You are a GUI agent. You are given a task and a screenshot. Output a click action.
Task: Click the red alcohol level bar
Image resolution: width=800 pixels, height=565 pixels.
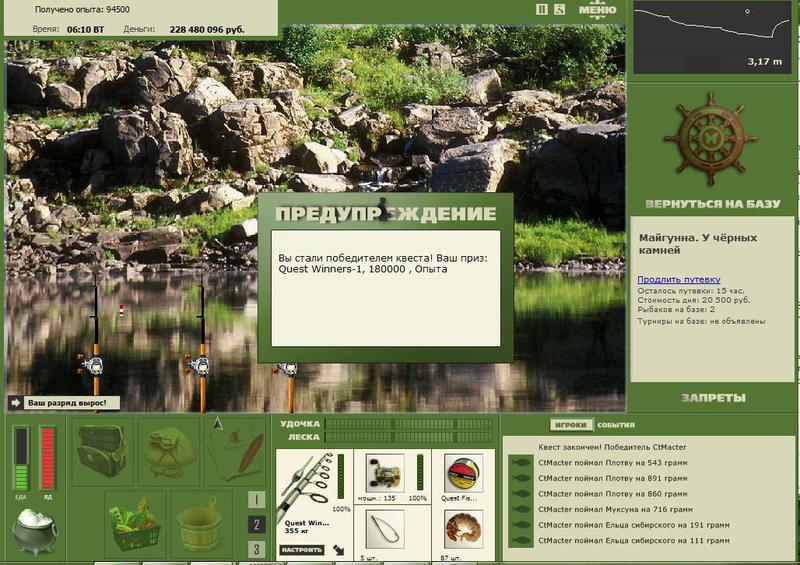(x=47, y=459)
